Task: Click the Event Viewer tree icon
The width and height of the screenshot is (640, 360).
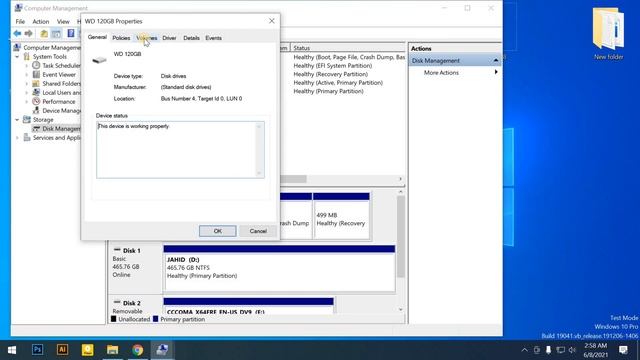Action: tap(36, 74)
